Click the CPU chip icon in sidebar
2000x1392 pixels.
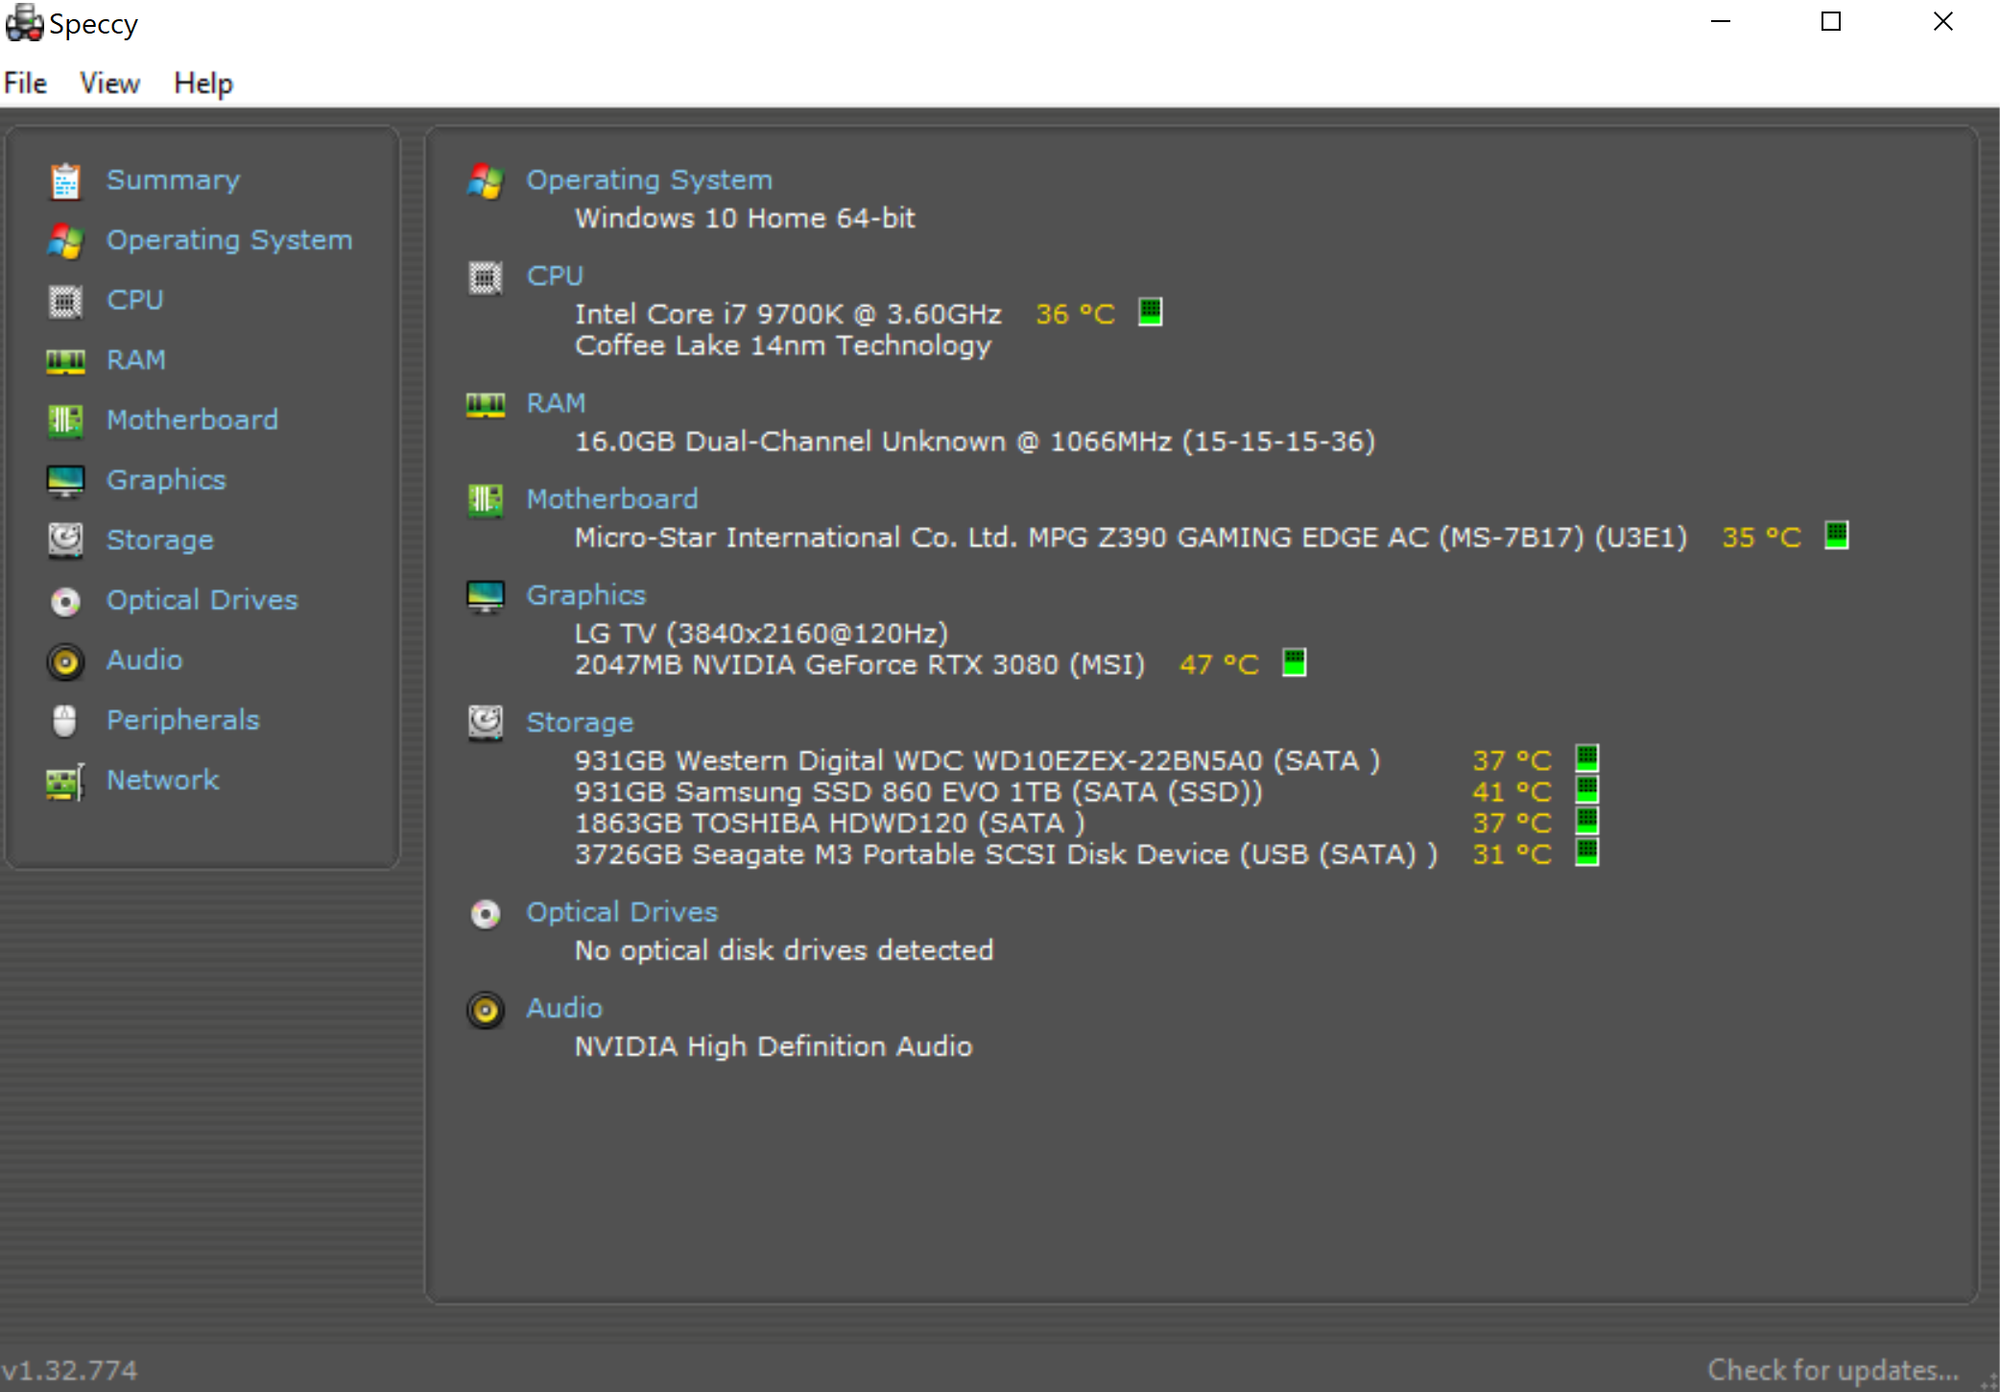tap(65, 301)
